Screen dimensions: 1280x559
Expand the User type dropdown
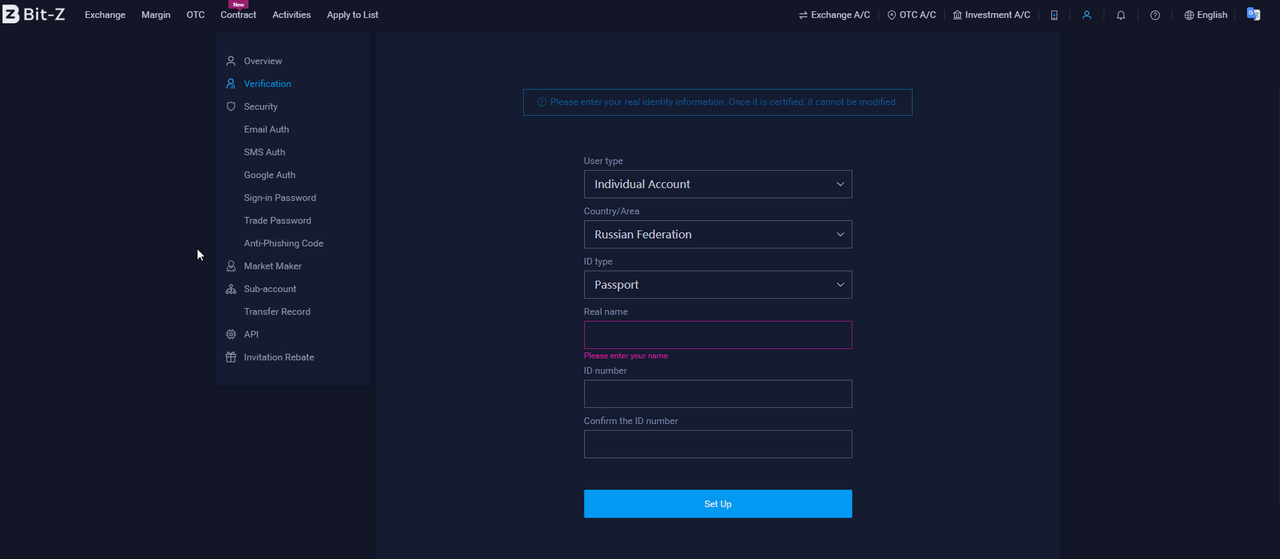[718, 184]
